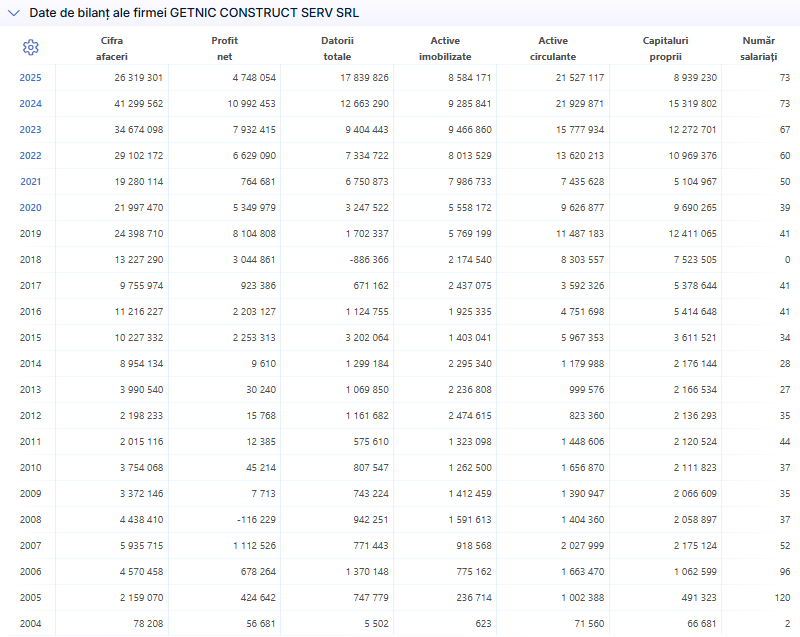Select the 2004 year row label
800x637 pixels.
coord(31,624)
